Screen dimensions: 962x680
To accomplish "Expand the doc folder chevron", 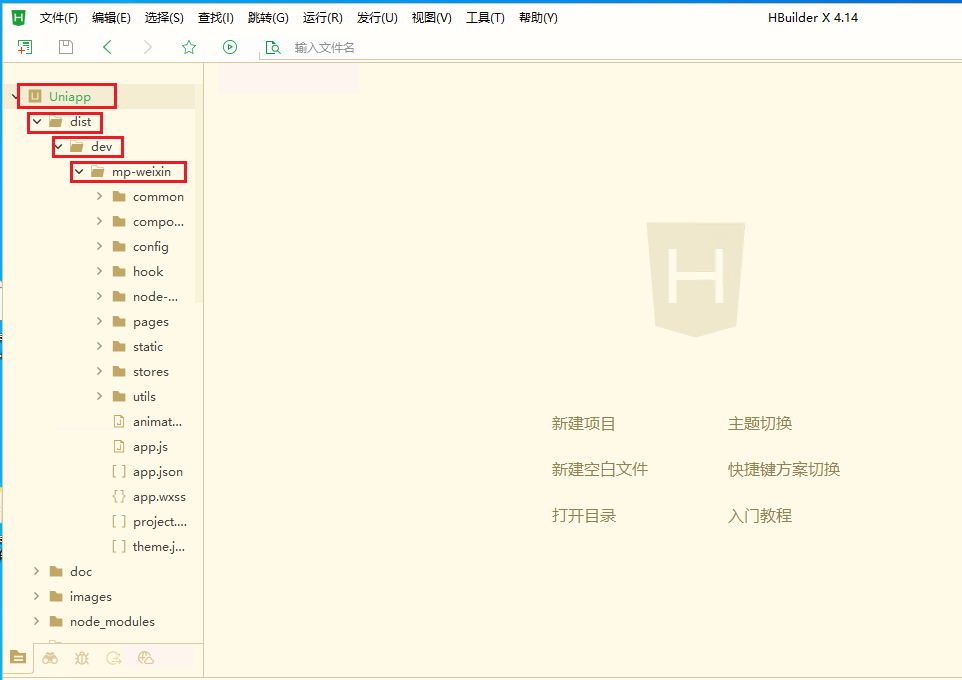I will (36, 571).
